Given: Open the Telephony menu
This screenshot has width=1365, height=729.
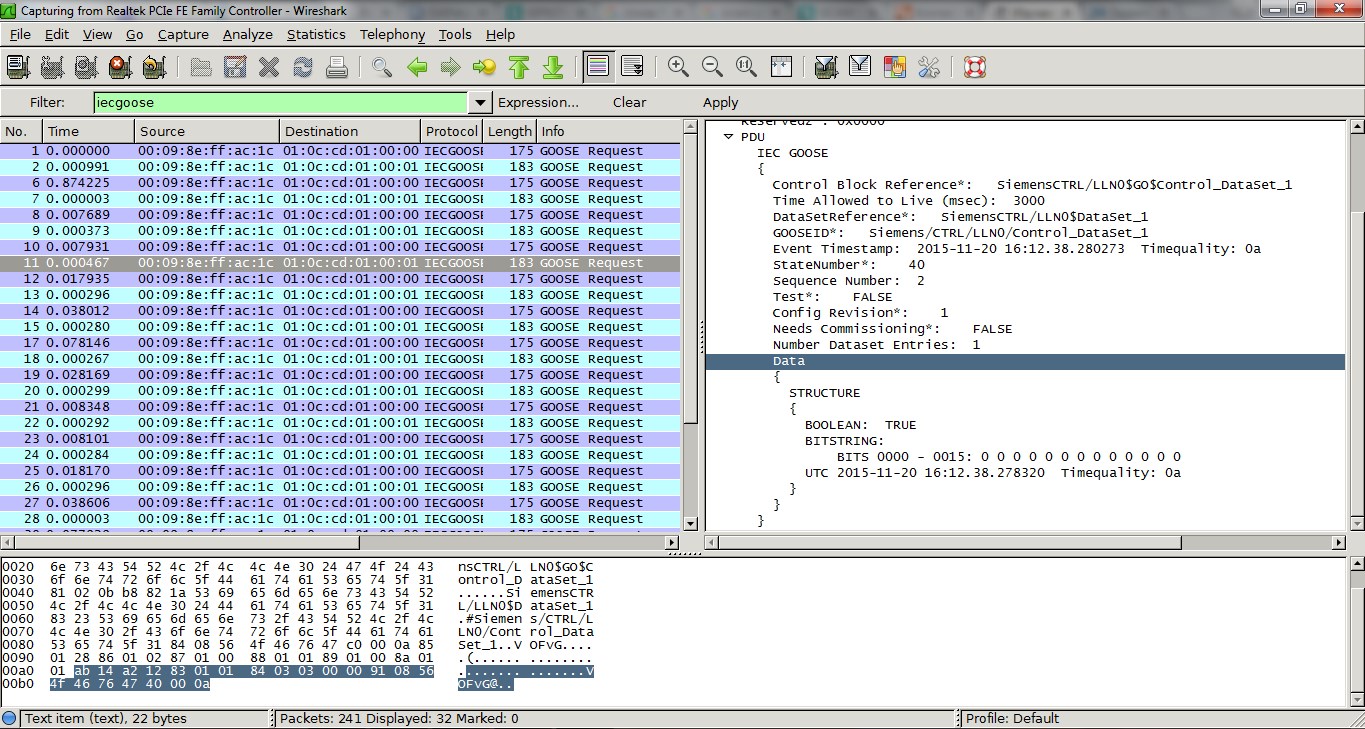Looking at the screenshot, I should pos(392,34).
